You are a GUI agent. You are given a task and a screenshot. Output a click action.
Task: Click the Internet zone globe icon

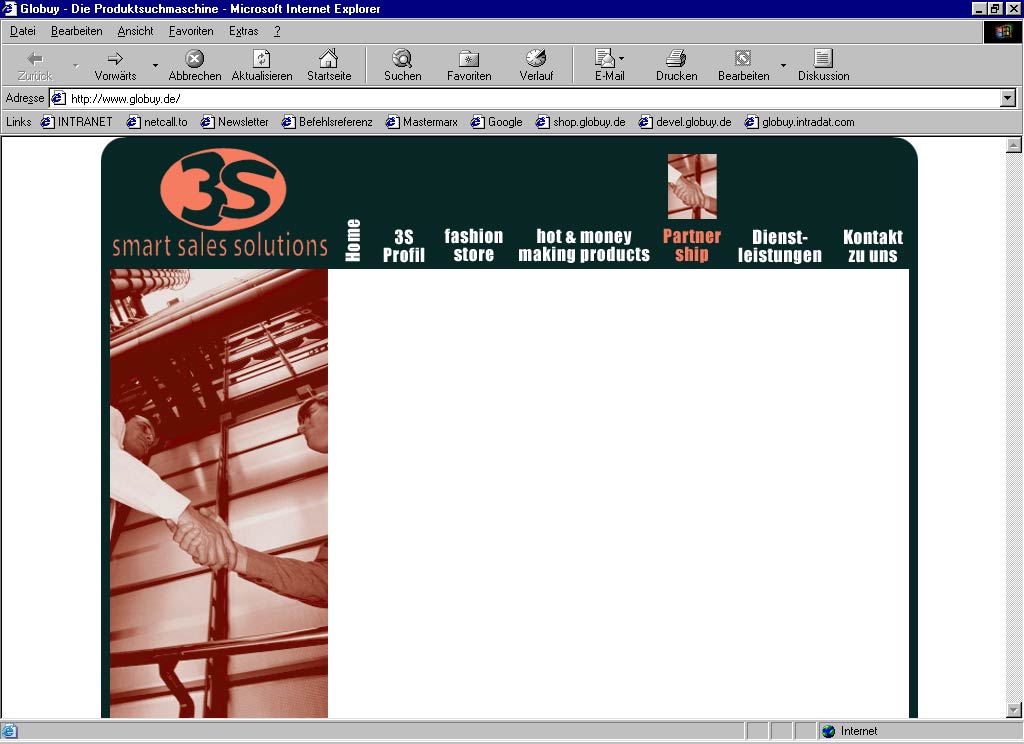[x=829, y=731]
